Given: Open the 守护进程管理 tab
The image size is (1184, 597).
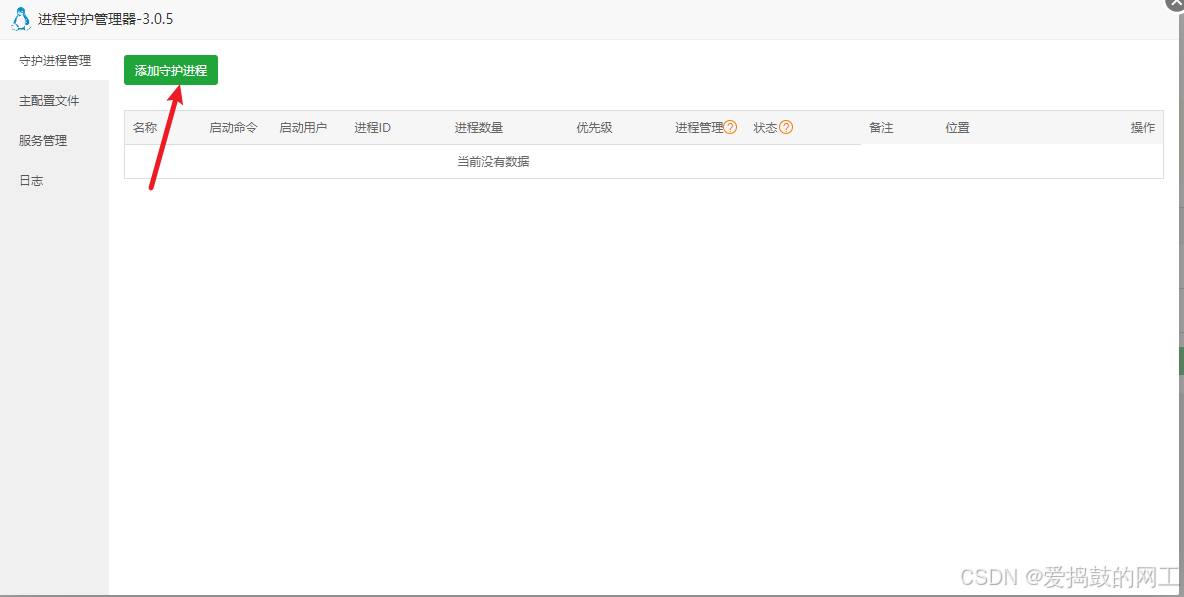Looking at the screenshot, I should point(54,60).
